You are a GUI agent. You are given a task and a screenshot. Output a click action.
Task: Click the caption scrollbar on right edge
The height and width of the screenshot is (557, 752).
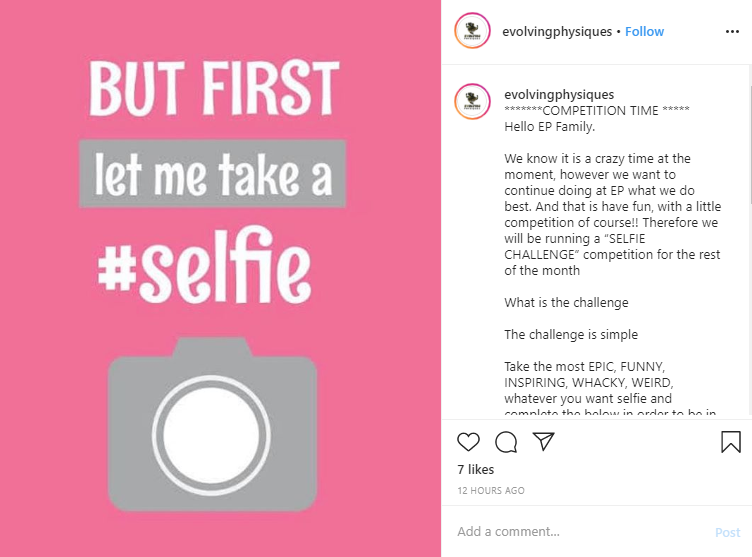750,134
